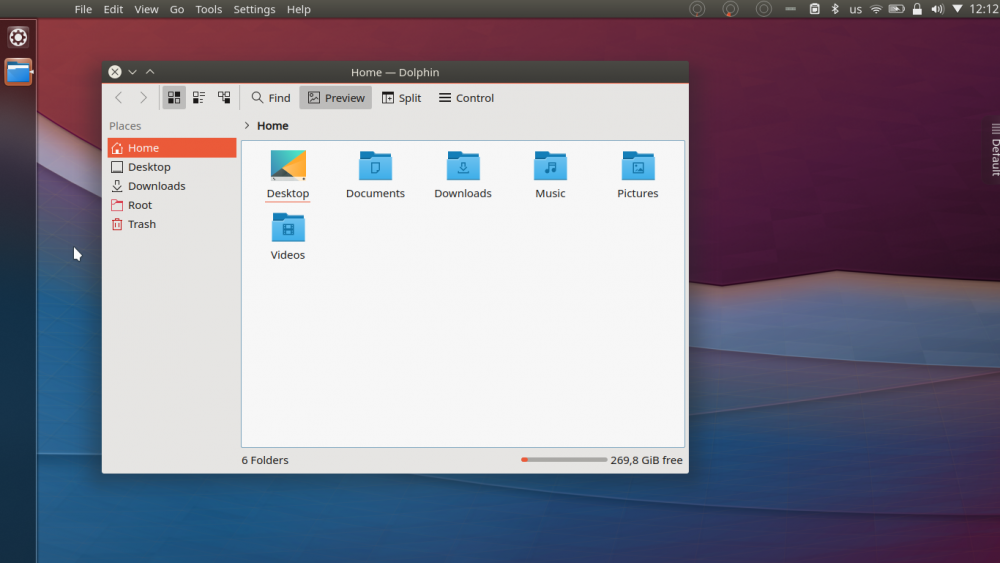1000x563 pixels.
Task: Click the clipboard tray icon
Action: point(814,9)
